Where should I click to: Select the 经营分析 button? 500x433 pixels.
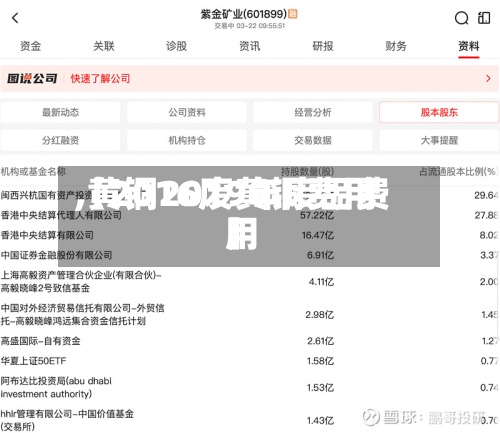[x=313, y=112]
